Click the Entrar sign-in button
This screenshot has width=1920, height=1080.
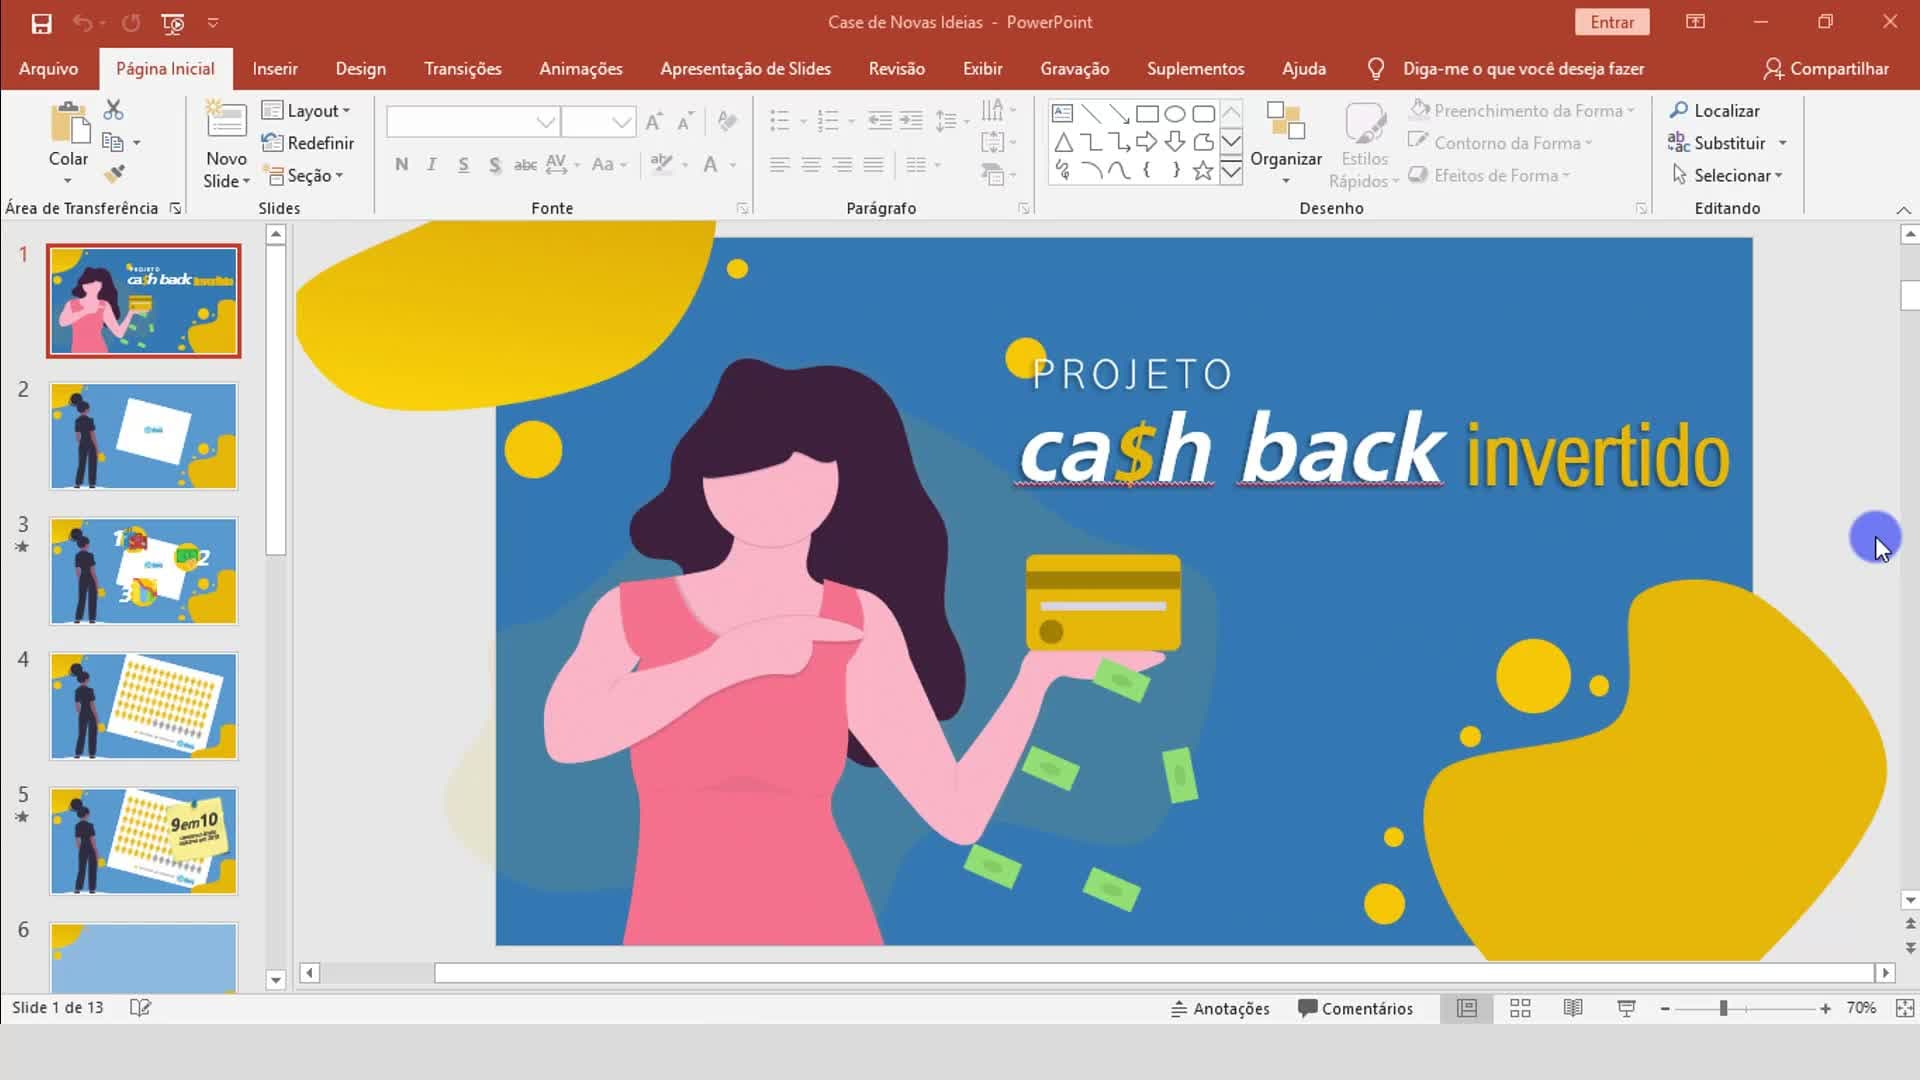(x=1612, y=22)
